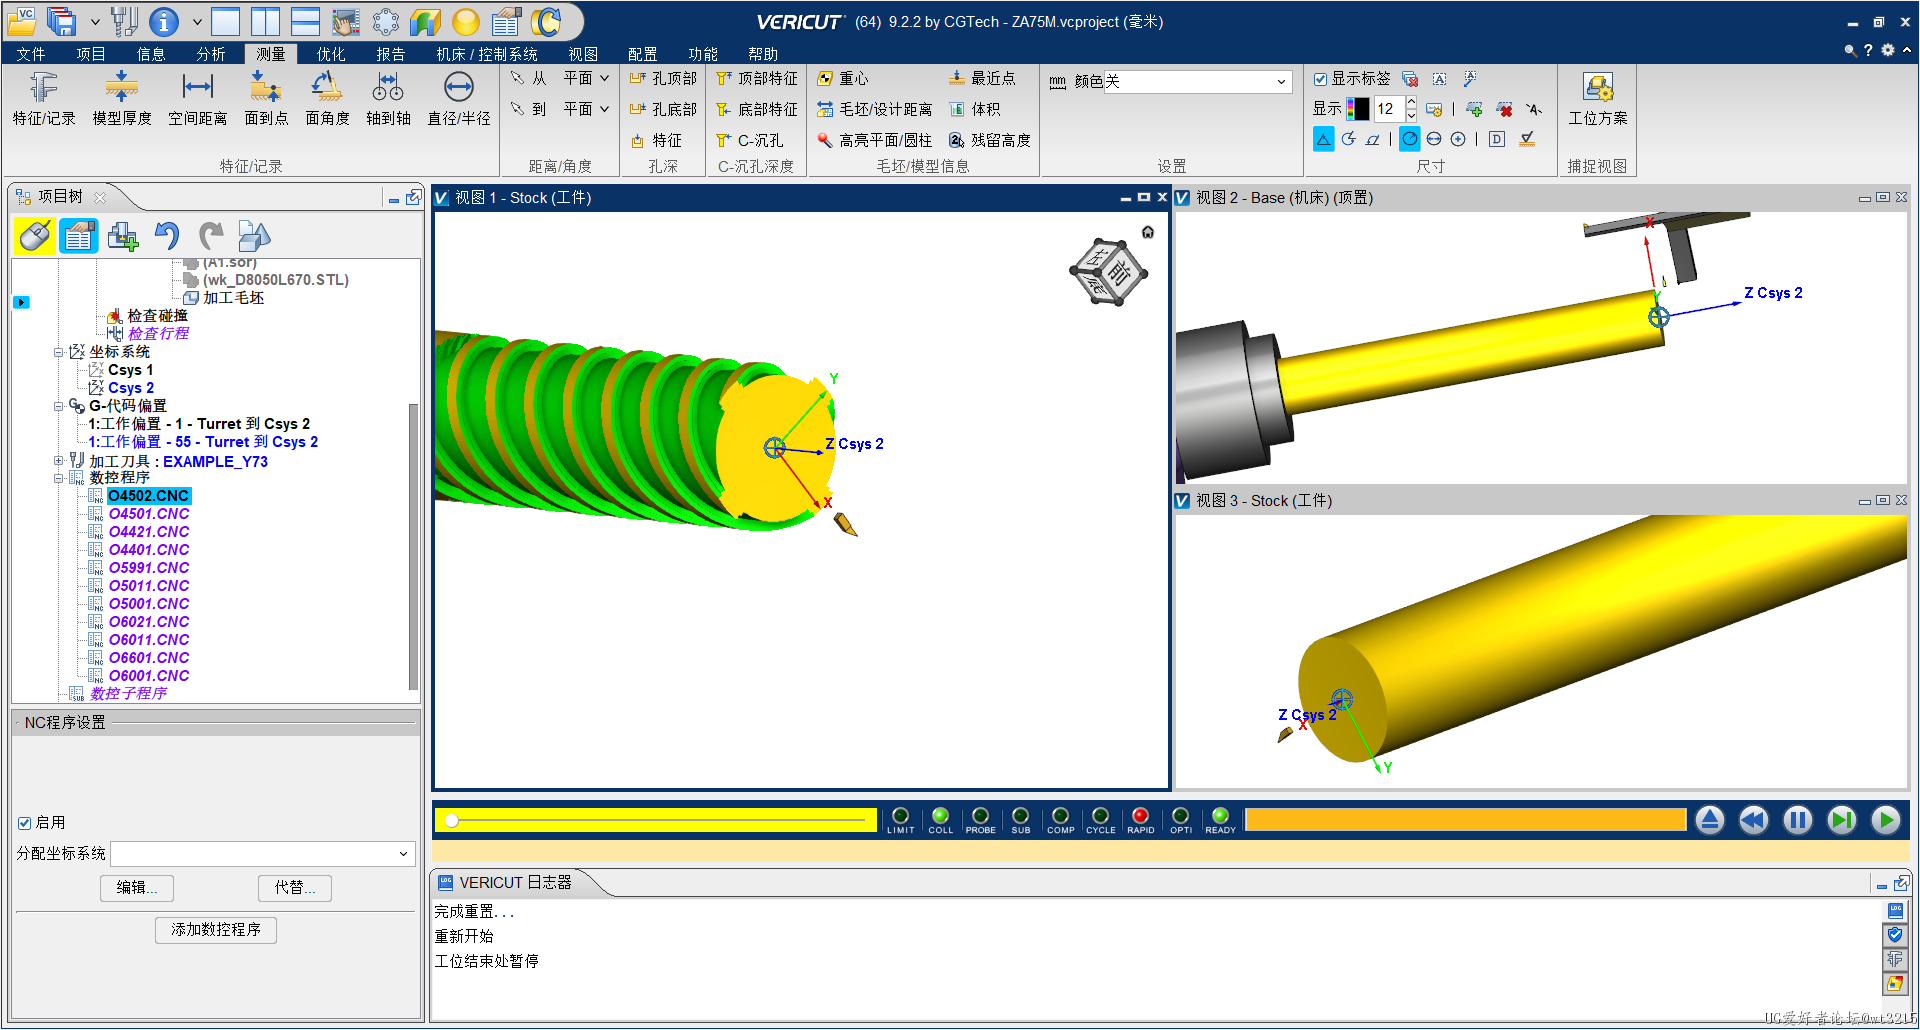Select O4501.CNC in the project tree
Image resolution: width=1920 pixels, height=1030 pixels.
149,514
